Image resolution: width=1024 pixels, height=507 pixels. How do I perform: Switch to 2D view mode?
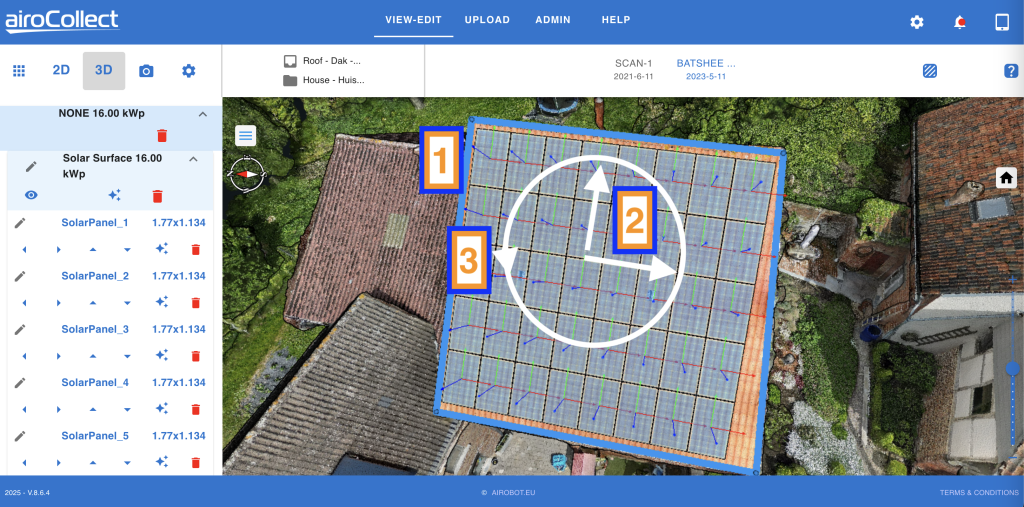(61, 71)
